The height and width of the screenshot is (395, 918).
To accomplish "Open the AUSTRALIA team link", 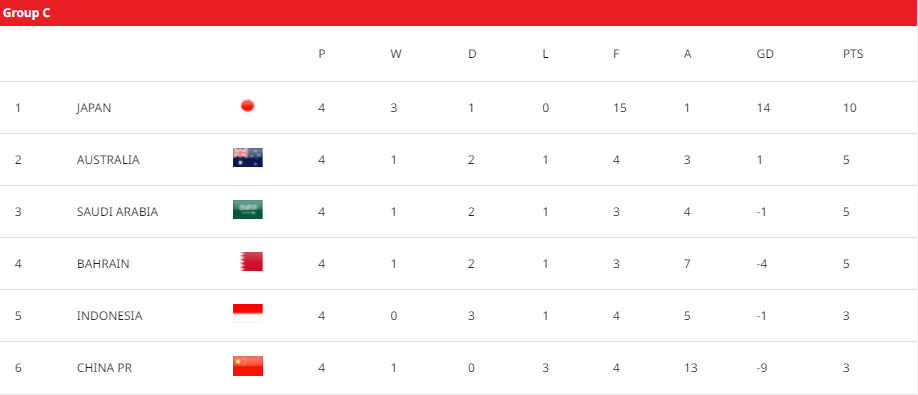I will tap(108, 160).
